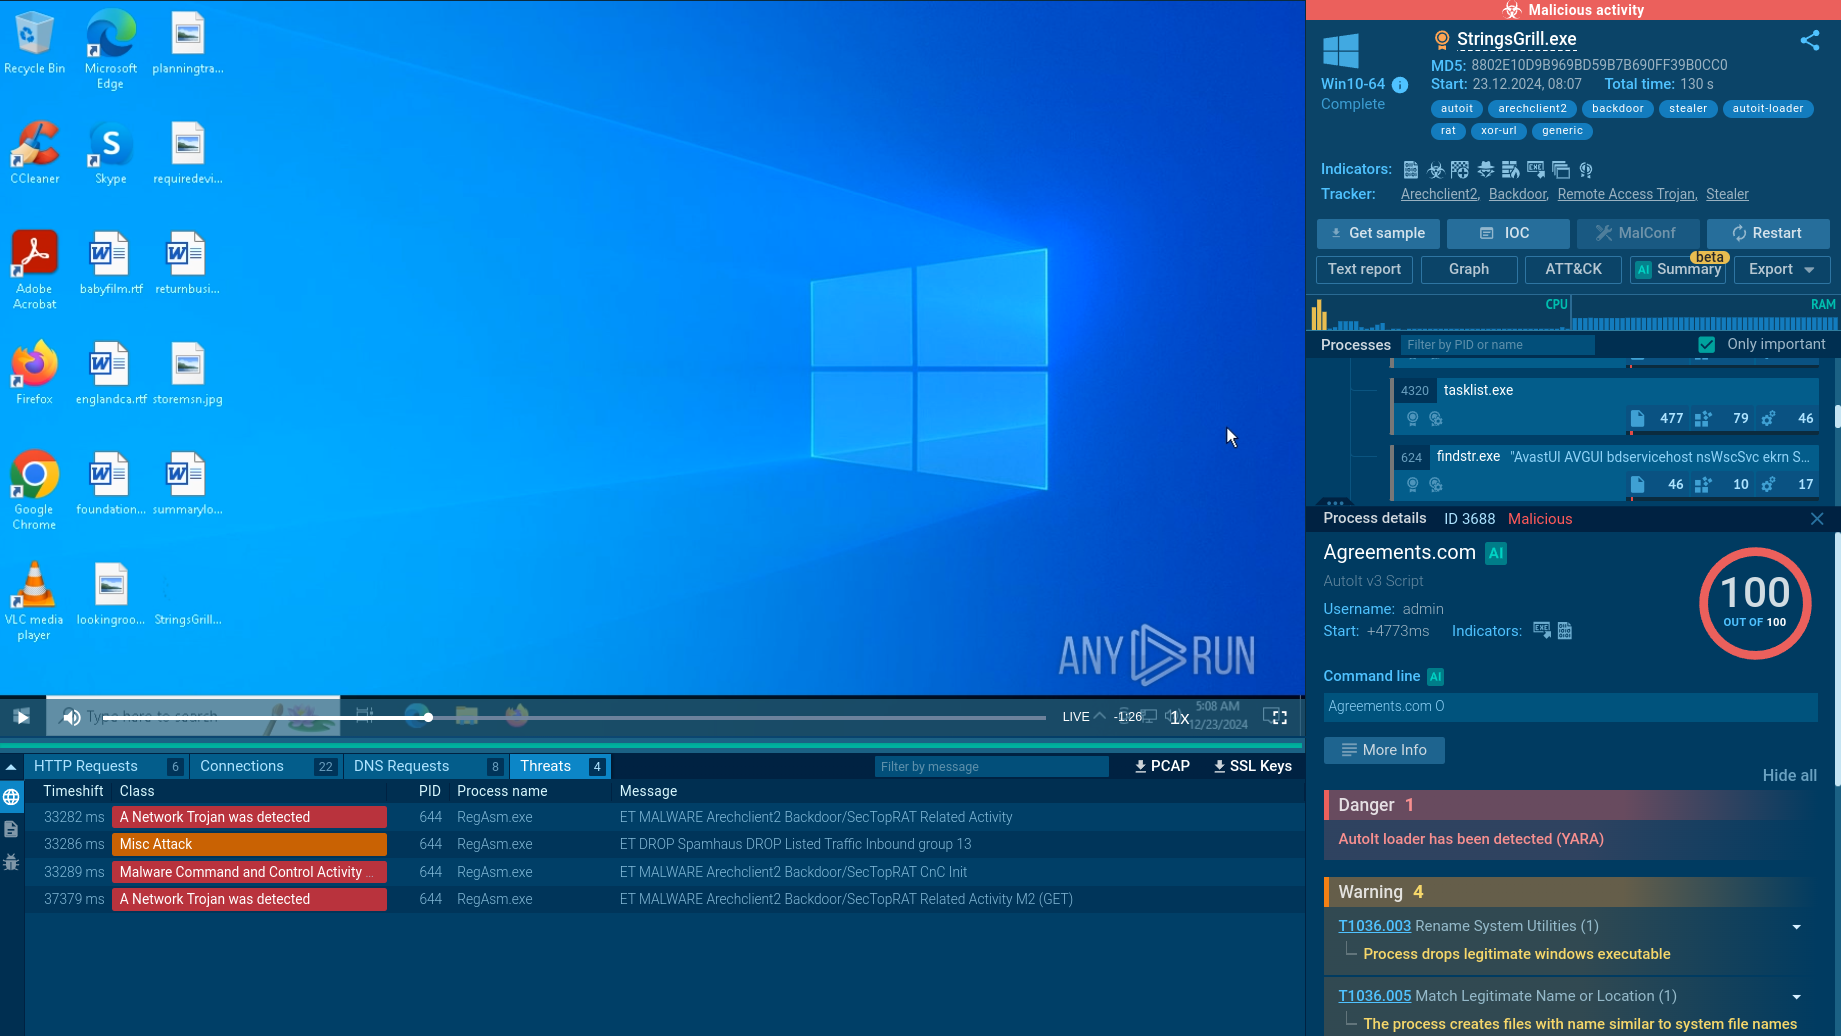Open the Connections tab
Image resolution: width=1841 pixels, height=1036 pixels.
(242, 766)
